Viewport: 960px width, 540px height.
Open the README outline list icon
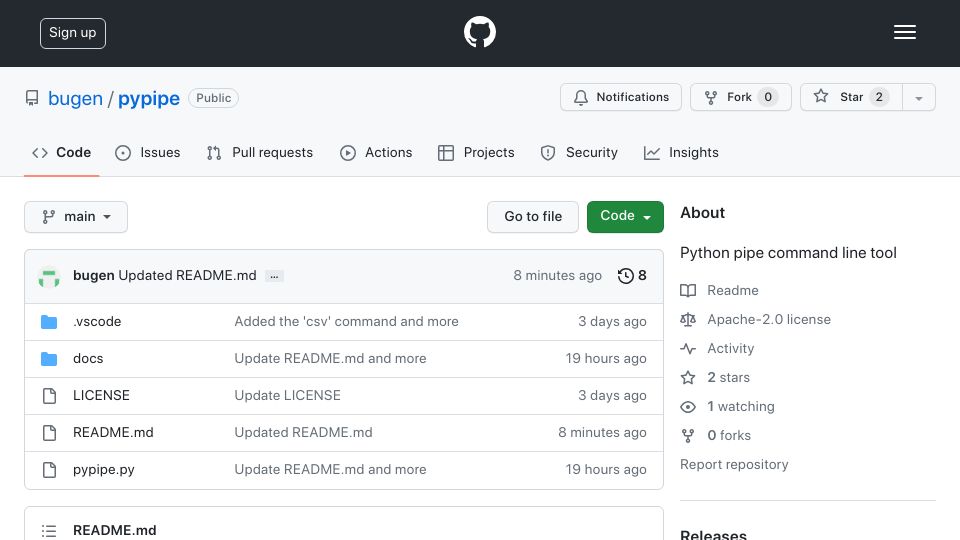[49, 531]
